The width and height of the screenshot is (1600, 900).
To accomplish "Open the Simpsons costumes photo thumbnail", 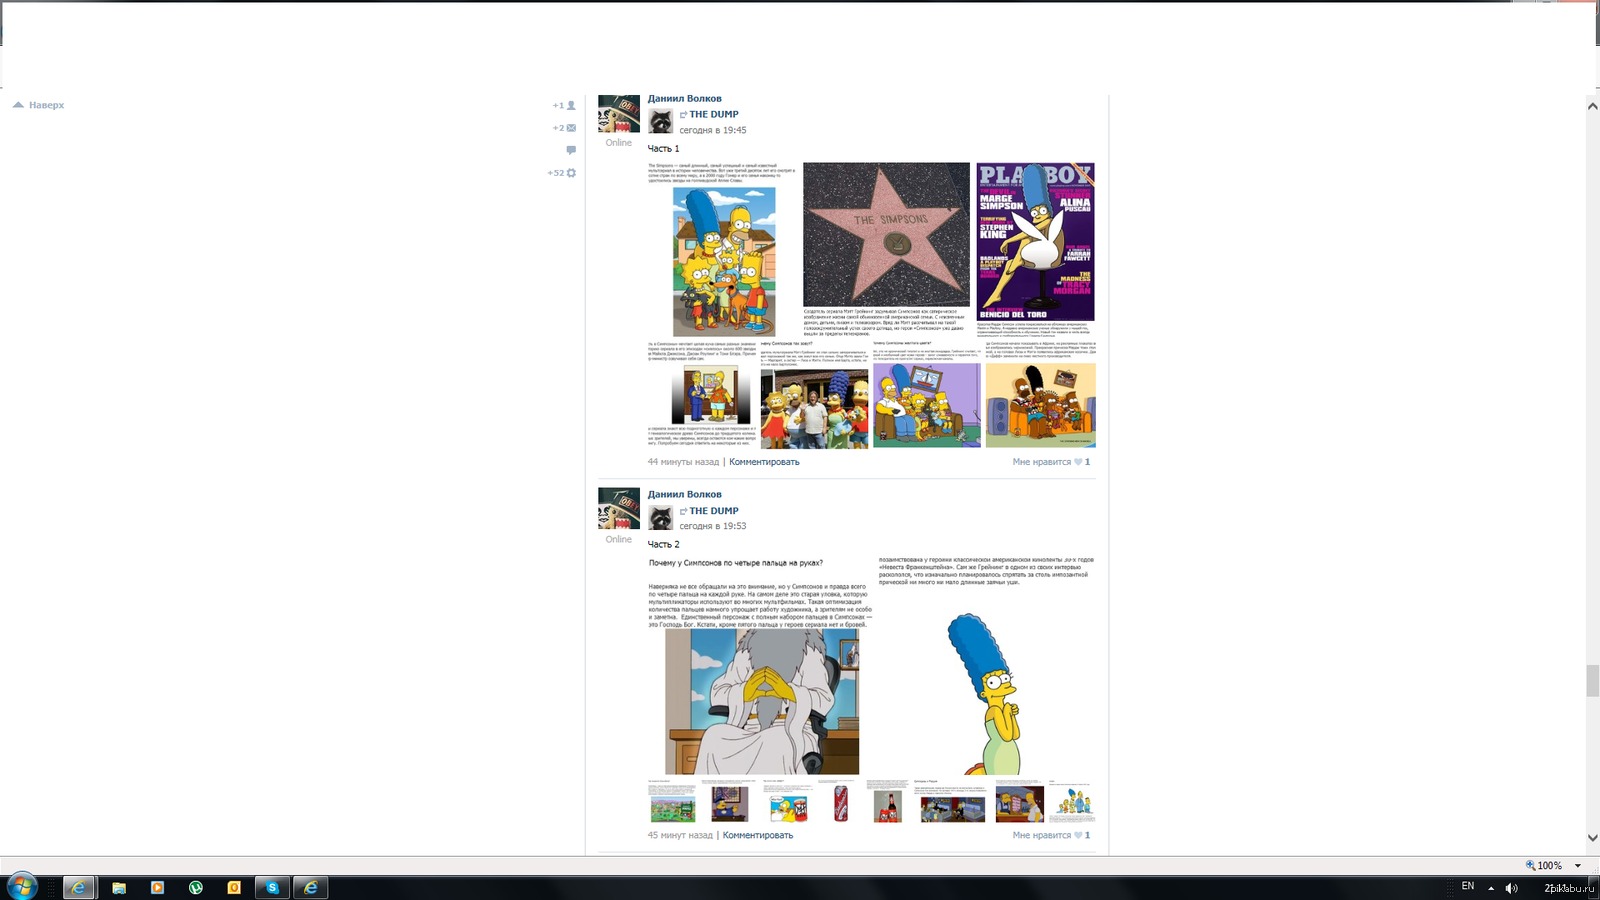I will pyautogui.click(x=814, y=407).
